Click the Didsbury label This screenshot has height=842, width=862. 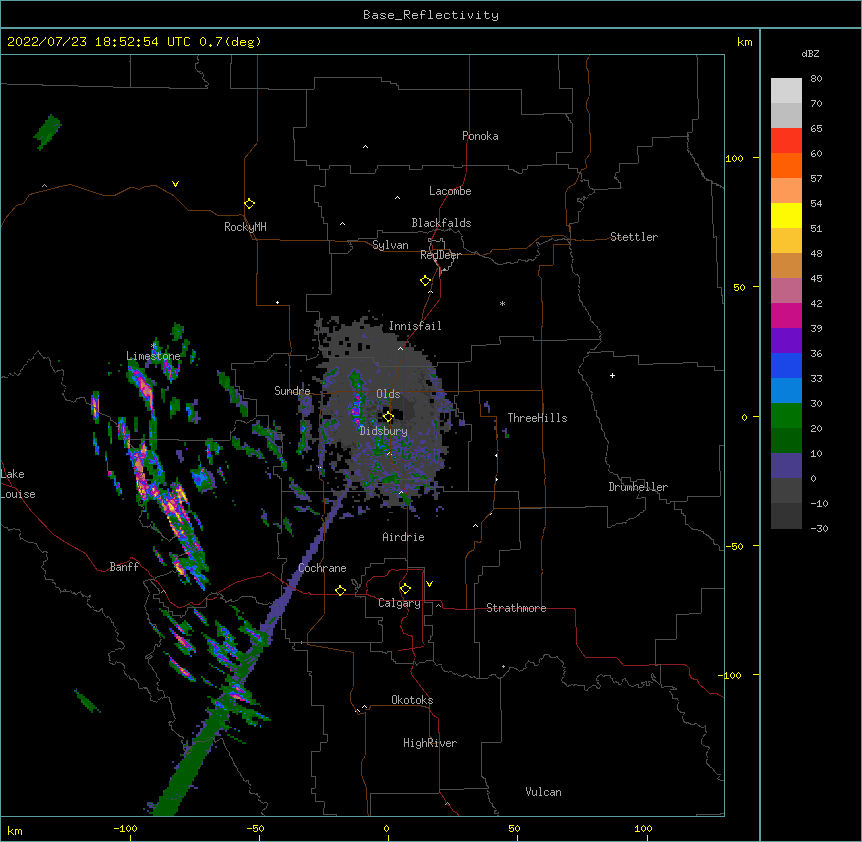tap(384, 431)
